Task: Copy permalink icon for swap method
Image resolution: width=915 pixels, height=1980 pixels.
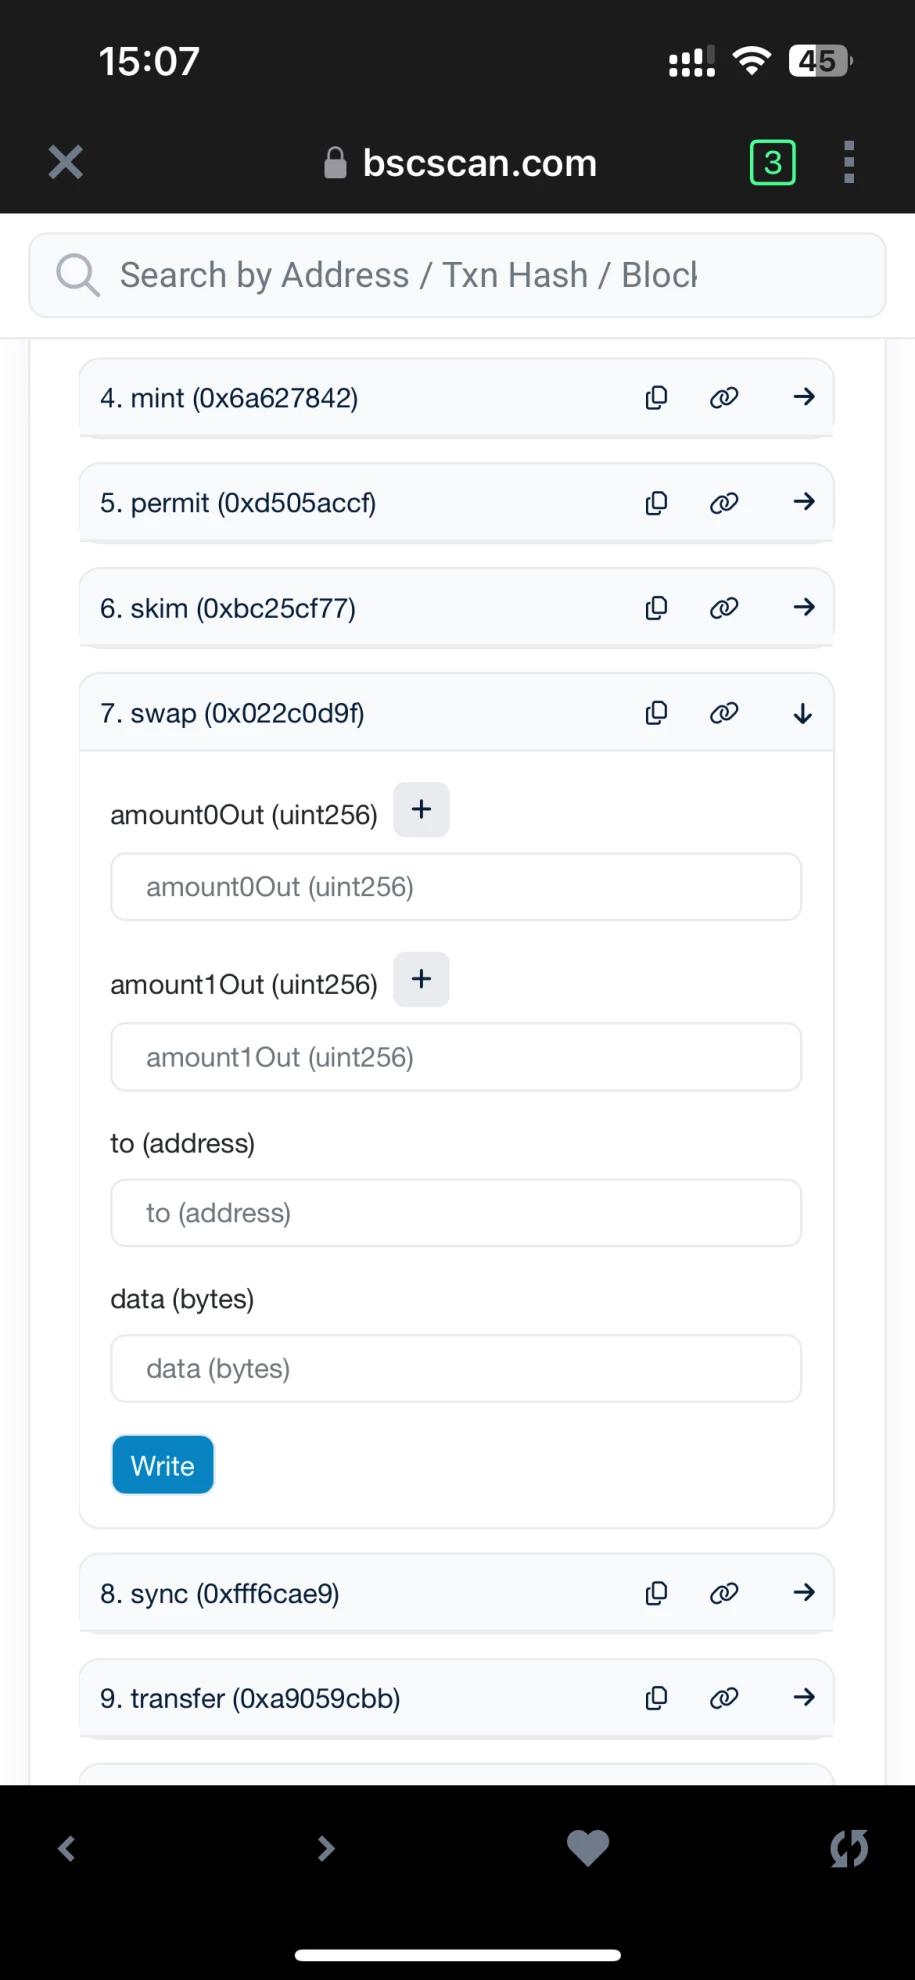Action: 724,713
